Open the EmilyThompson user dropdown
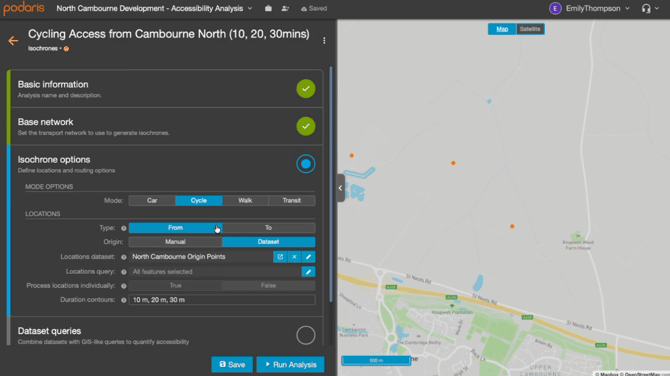 pyautogui.click(x=627, y=9)
